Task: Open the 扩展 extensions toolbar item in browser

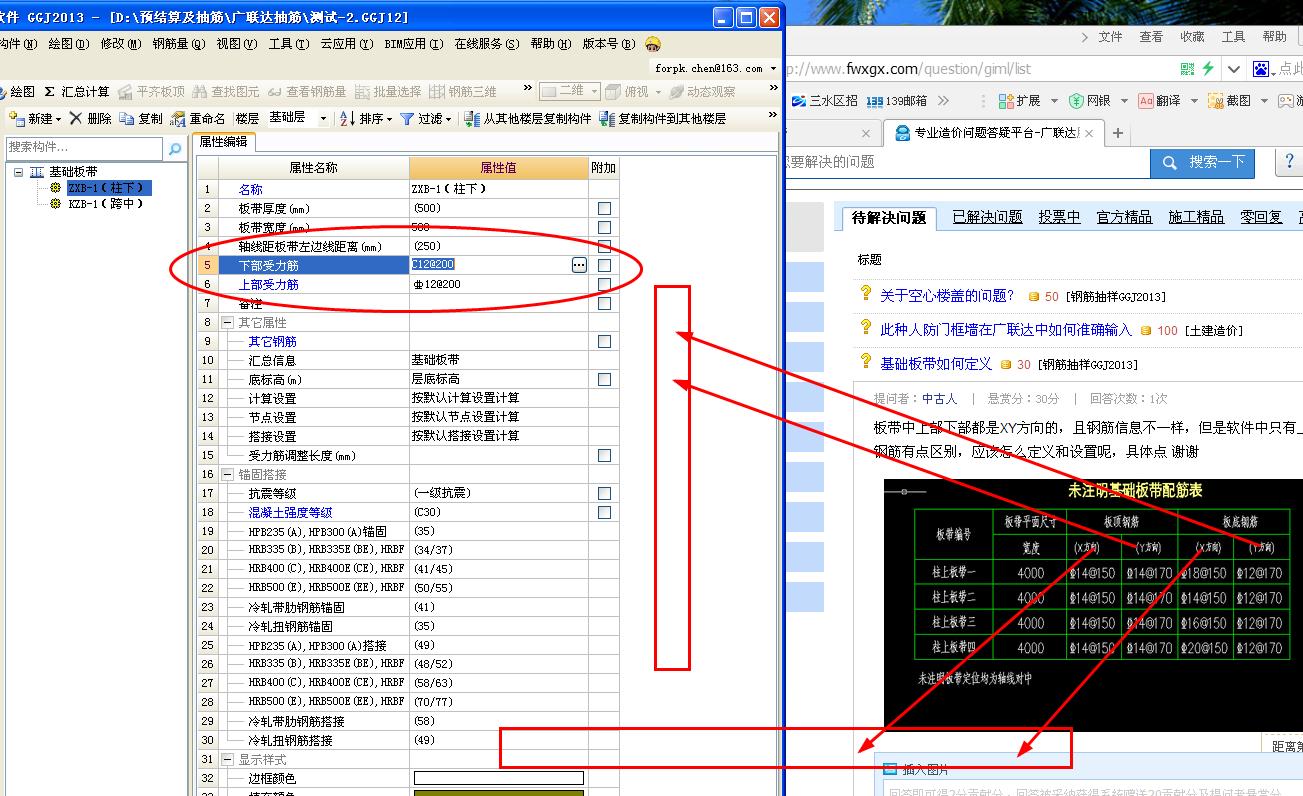Action: click(x=1019, y=100)
